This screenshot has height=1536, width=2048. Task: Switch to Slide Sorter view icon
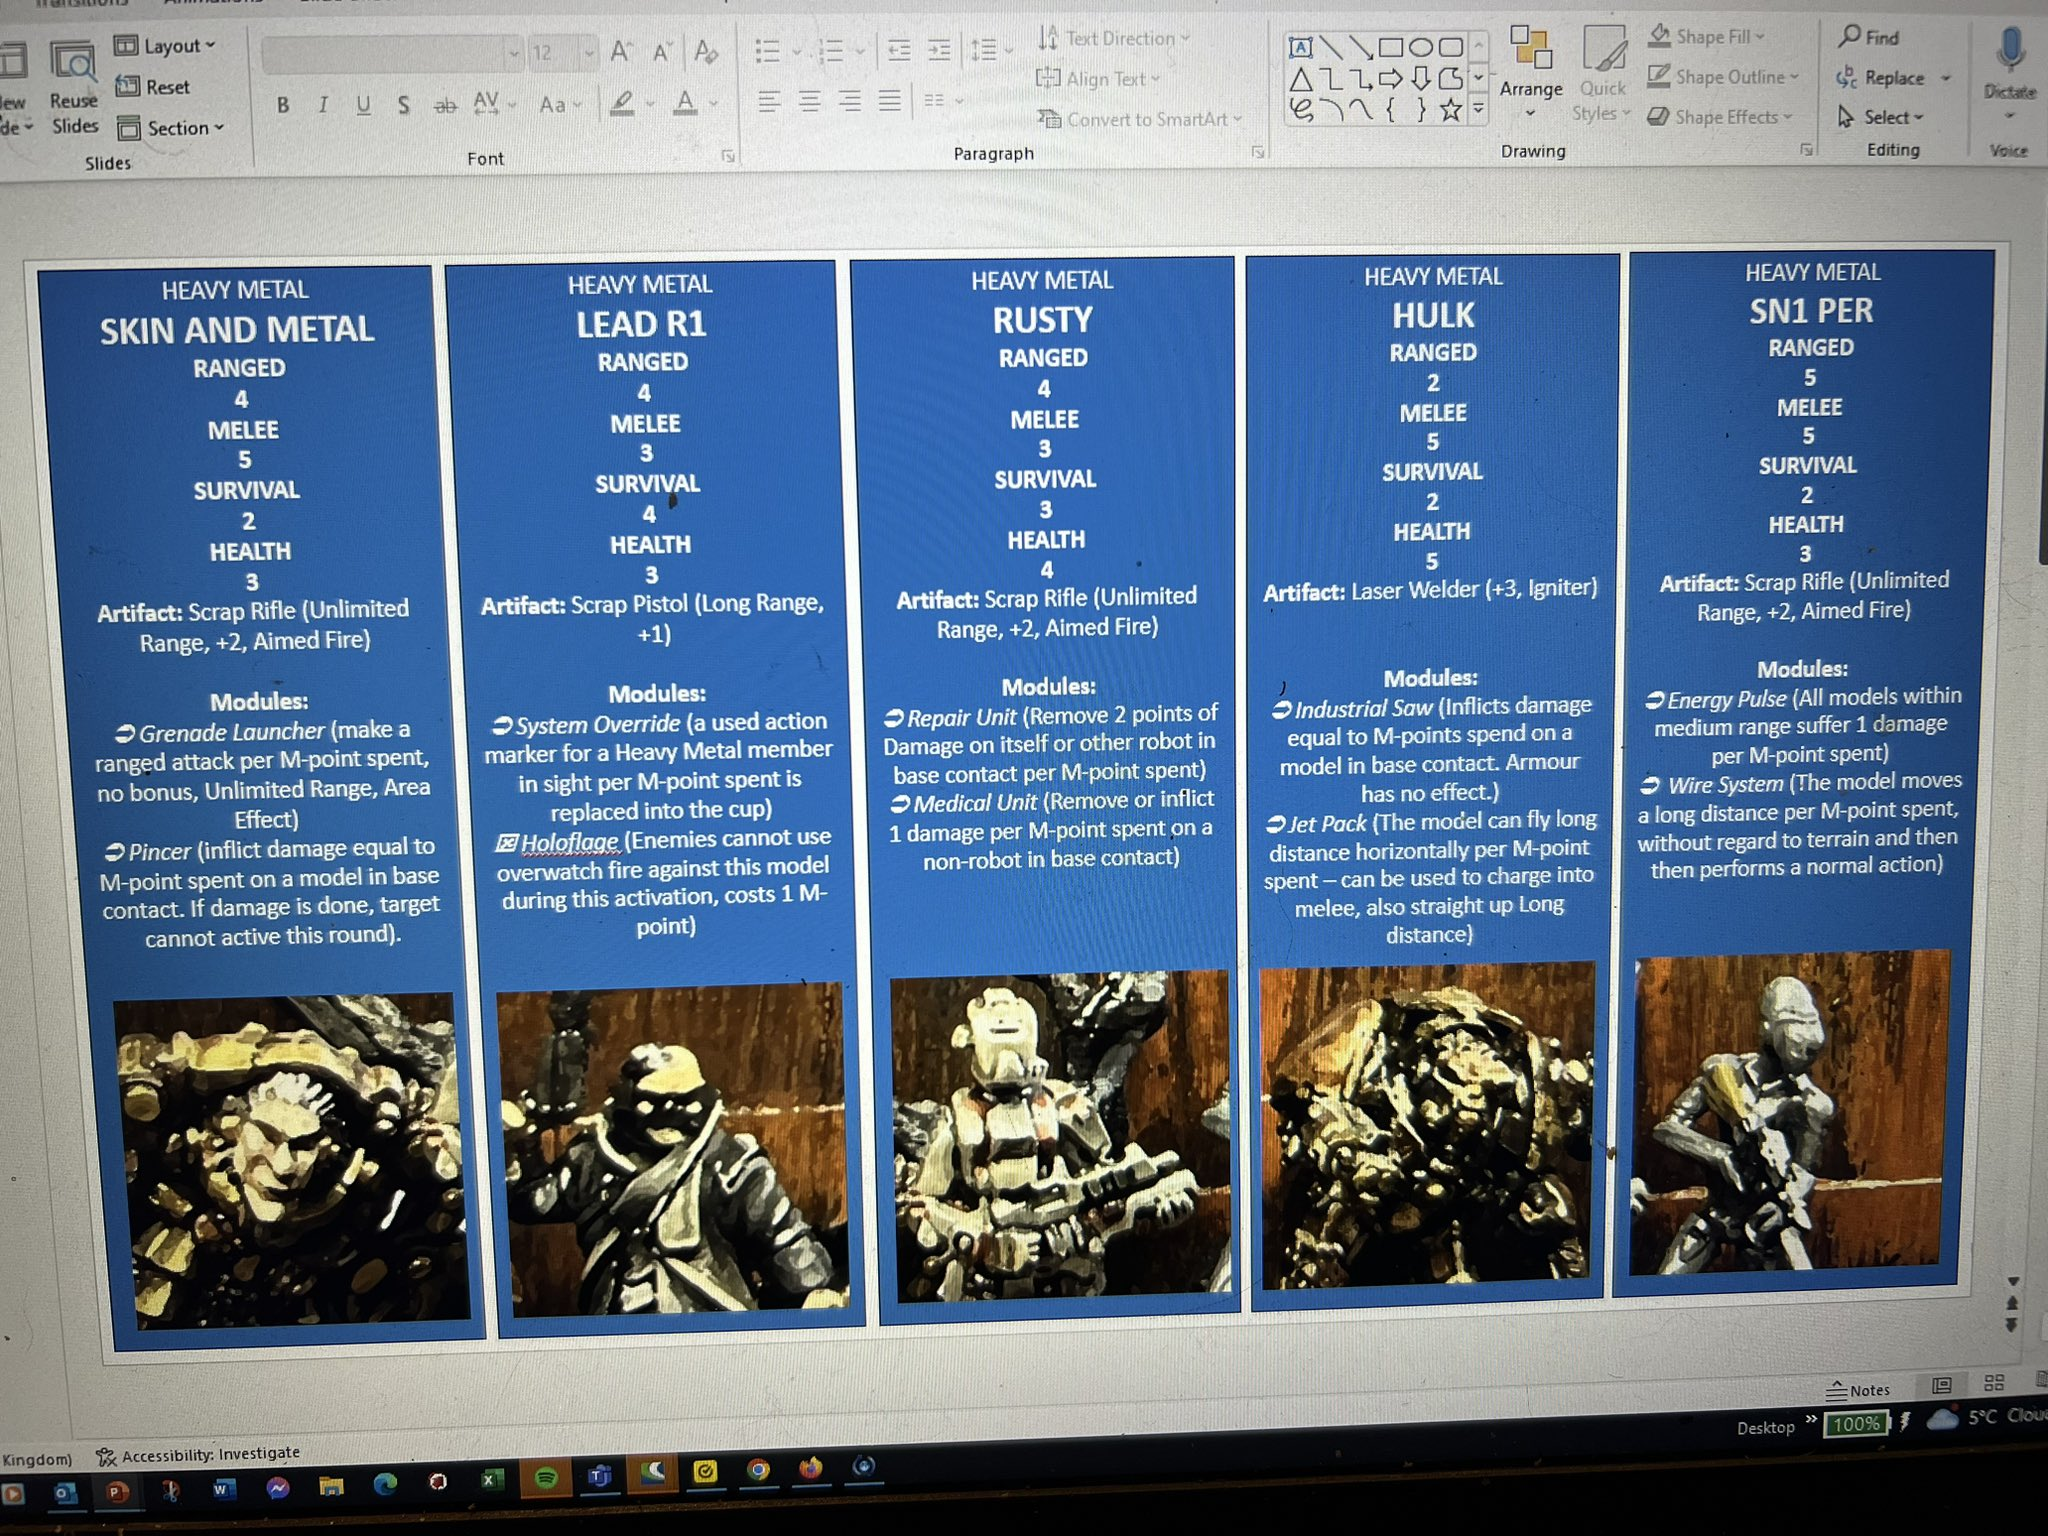point(1994,1383)
